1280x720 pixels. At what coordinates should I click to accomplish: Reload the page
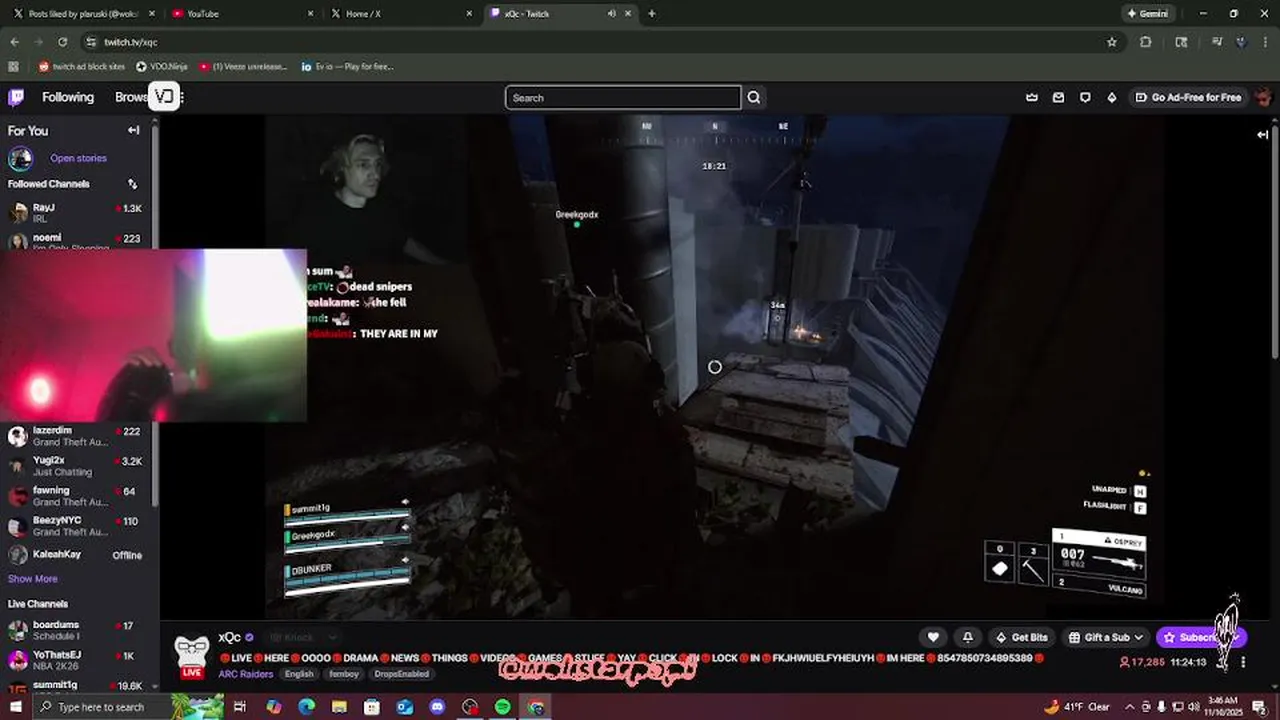62,42
